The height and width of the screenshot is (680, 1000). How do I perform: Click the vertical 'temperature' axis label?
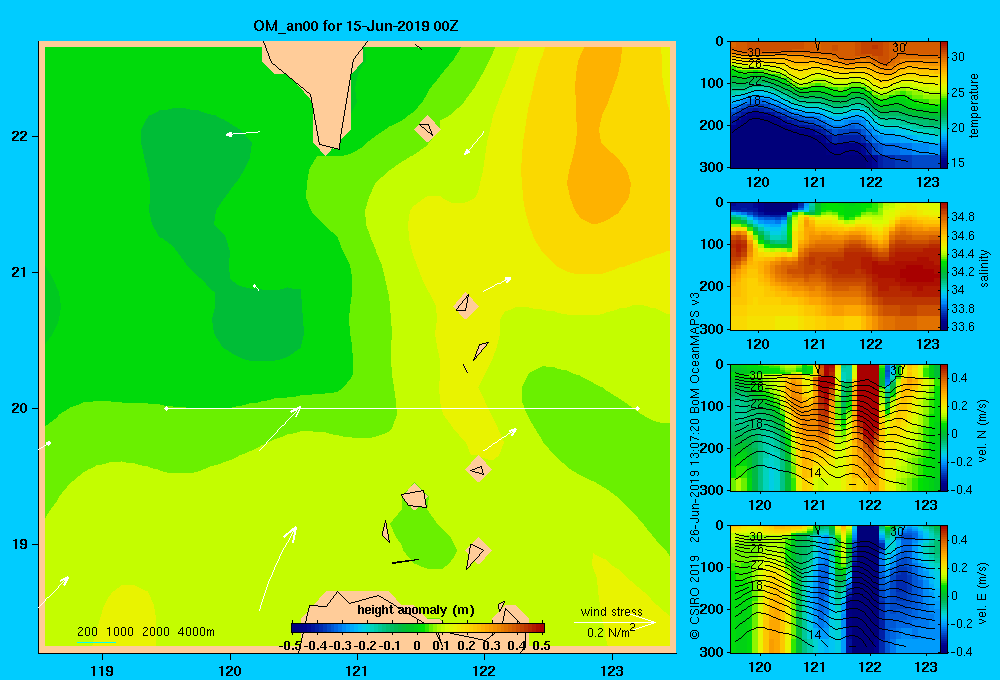point(974,105)
